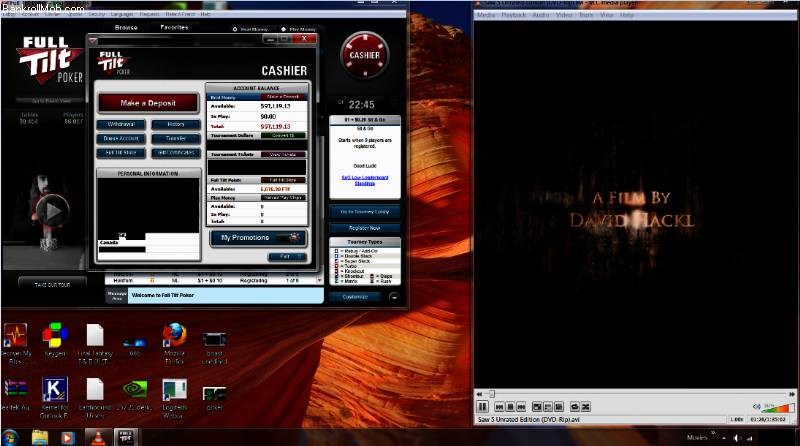This screenshot has width=800, height=446.
Task: Open system tray volume icon
Action: [736, 438]
